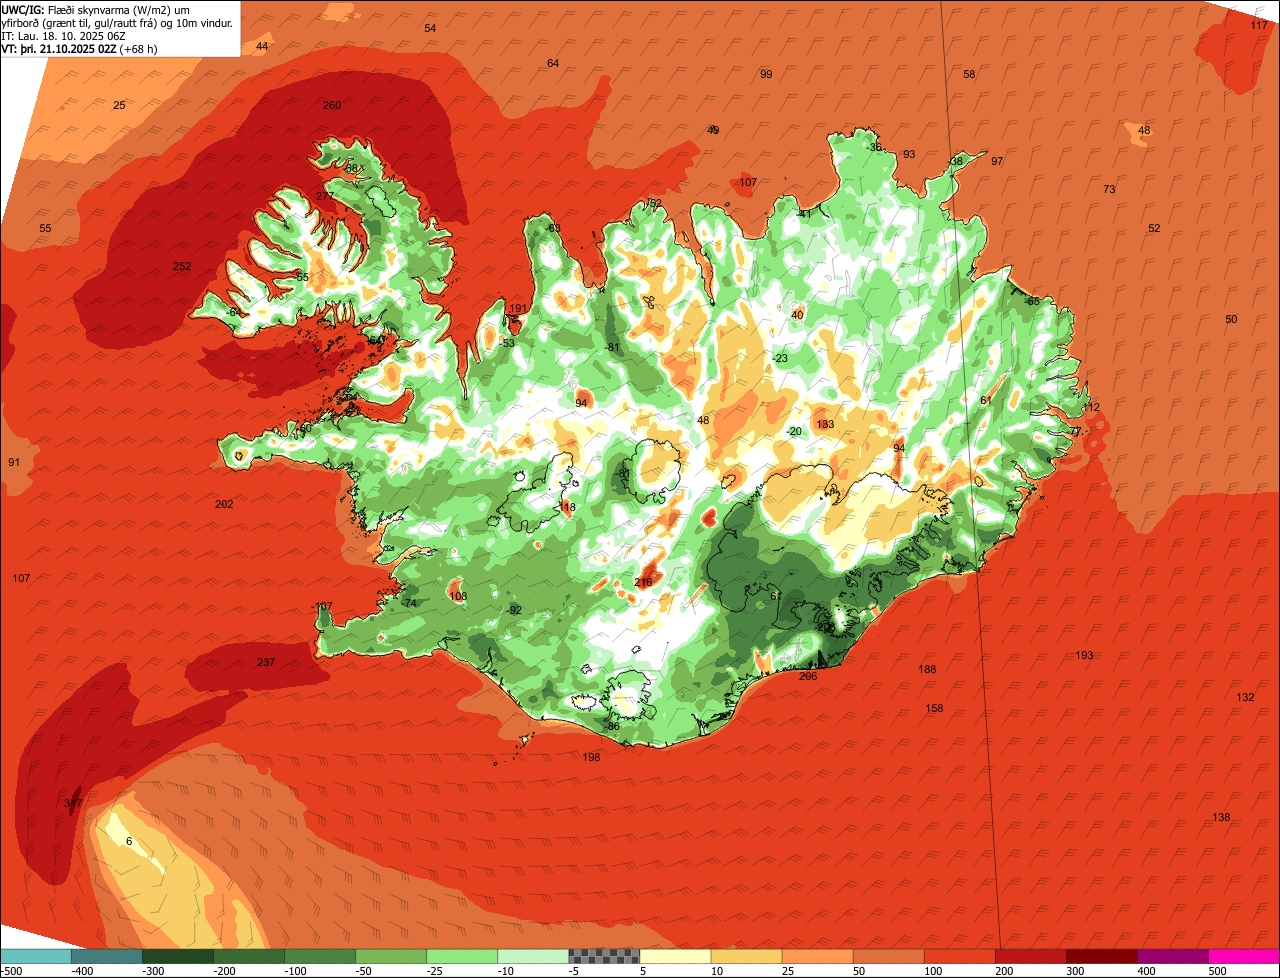Pick the legend swatch between -100 and -50
Image resolution: width=1280 pixels, height=978 pixels.
coord(320,956)
